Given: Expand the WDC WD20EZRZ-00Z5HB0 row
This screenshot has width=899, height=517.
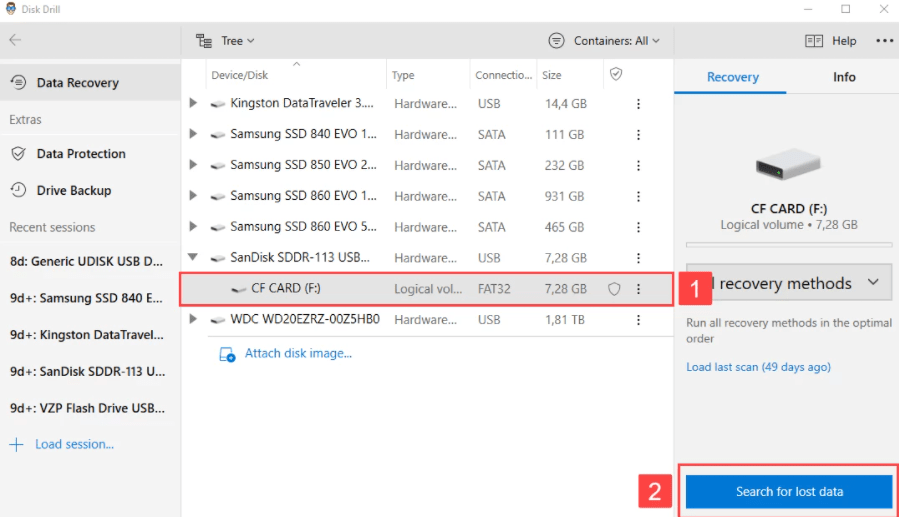Looking at the screenshot, I should pos(193,319).
